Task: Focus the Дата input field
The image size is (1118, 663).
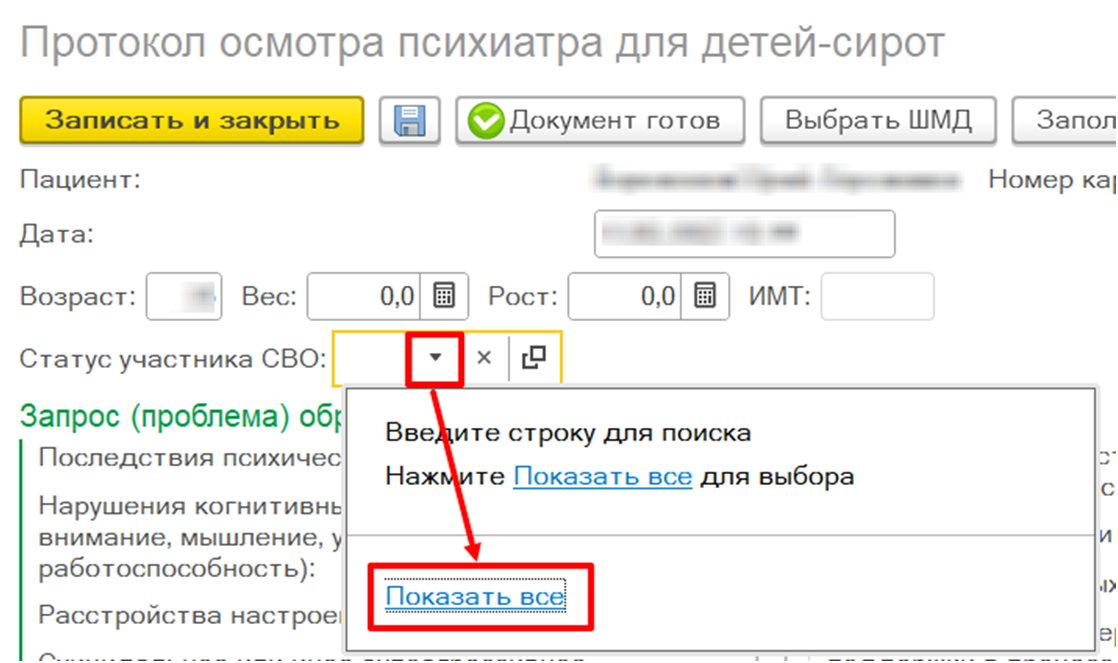Action: (744, 234)
